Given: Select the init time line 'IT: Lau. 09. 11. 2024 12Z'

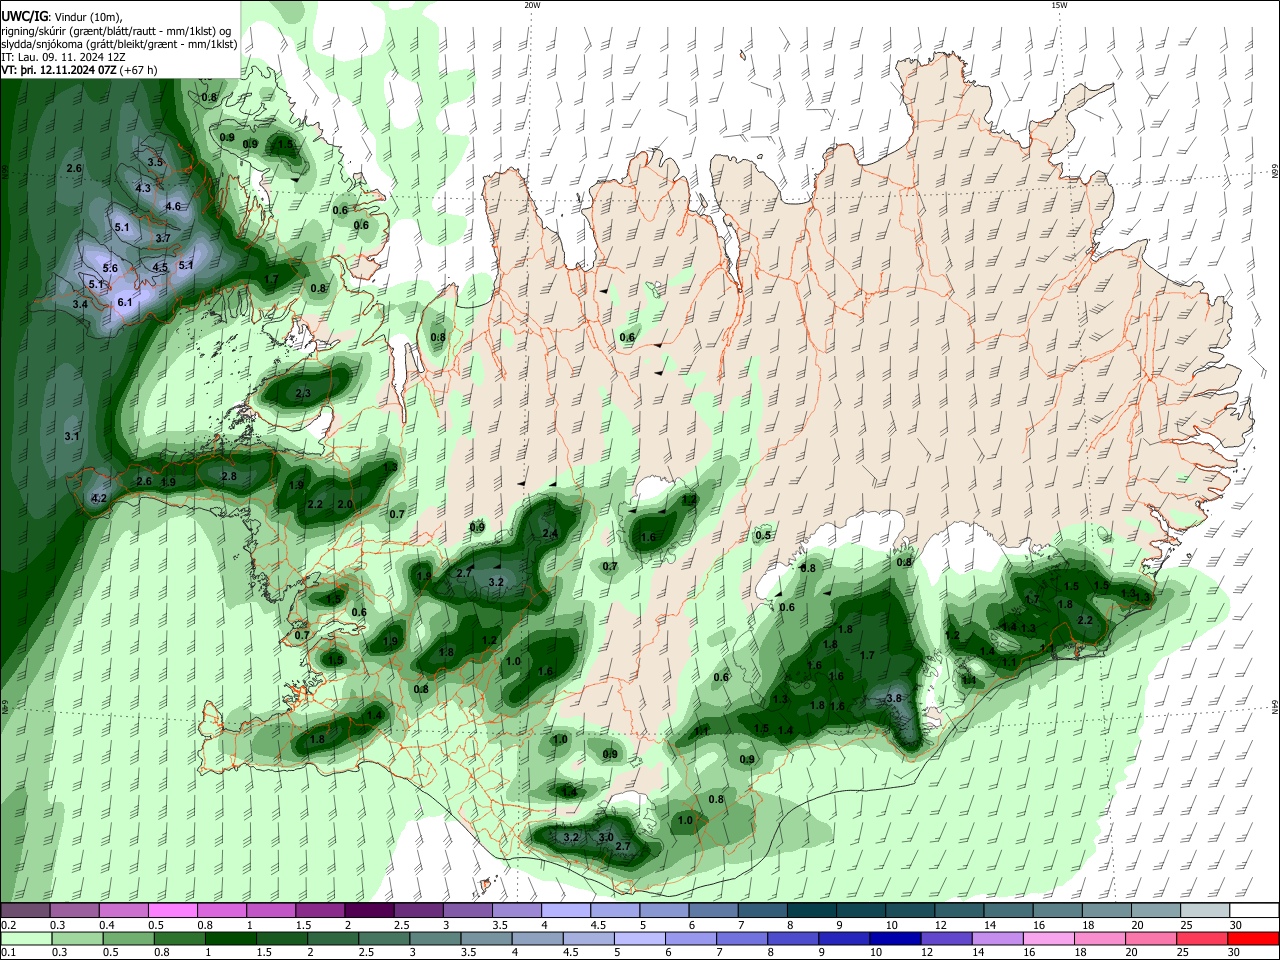Looking at the screenshot, I should coord(63,57).
